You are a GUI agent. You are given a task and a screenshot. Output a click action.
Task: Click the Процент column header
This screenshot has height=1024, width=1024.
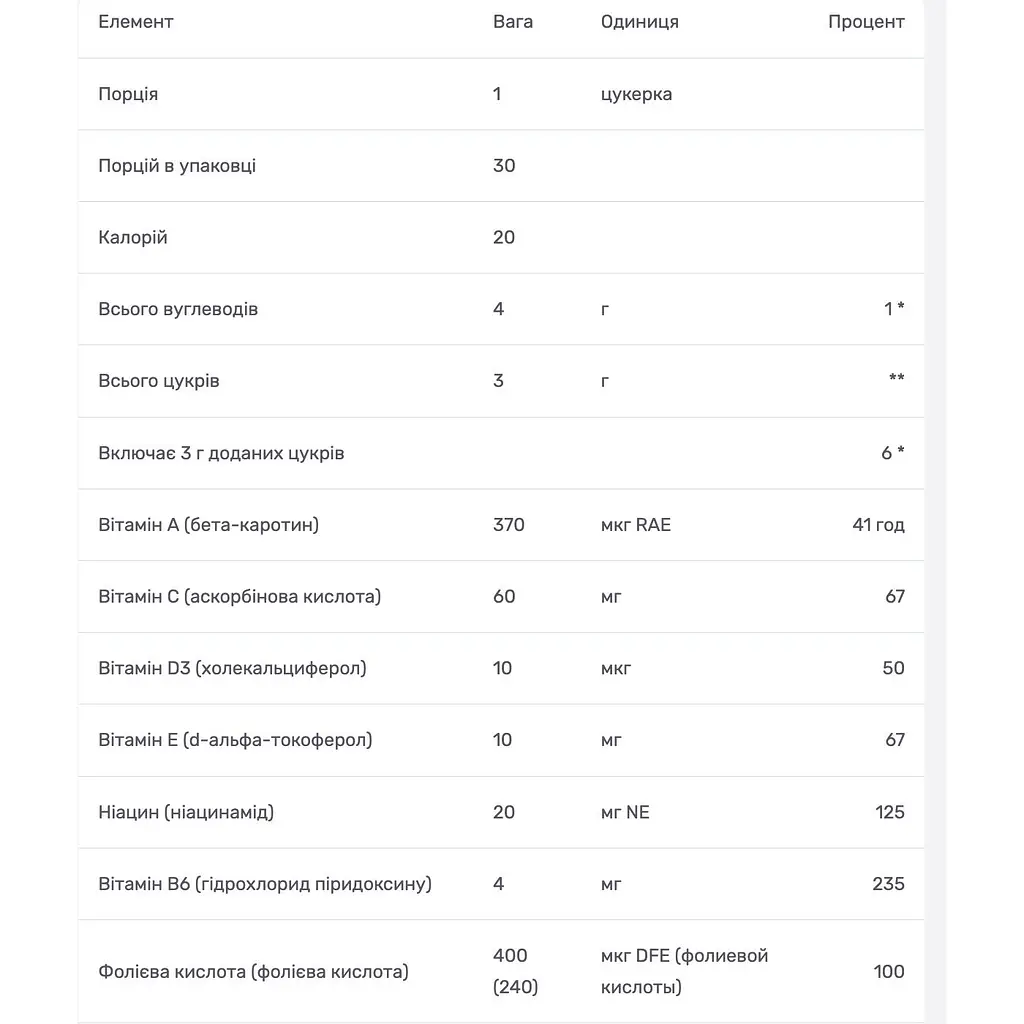point(866,22)
